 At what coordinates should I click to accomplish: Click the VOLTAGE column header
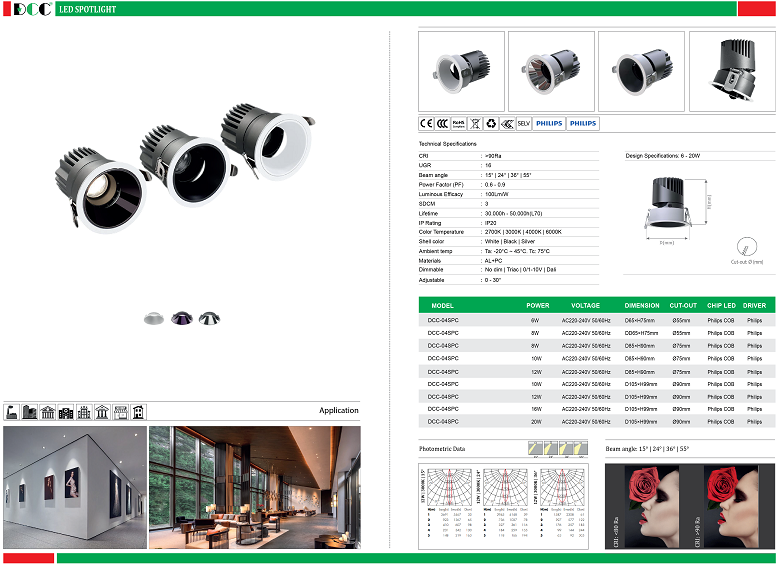[x=585, y=305]
